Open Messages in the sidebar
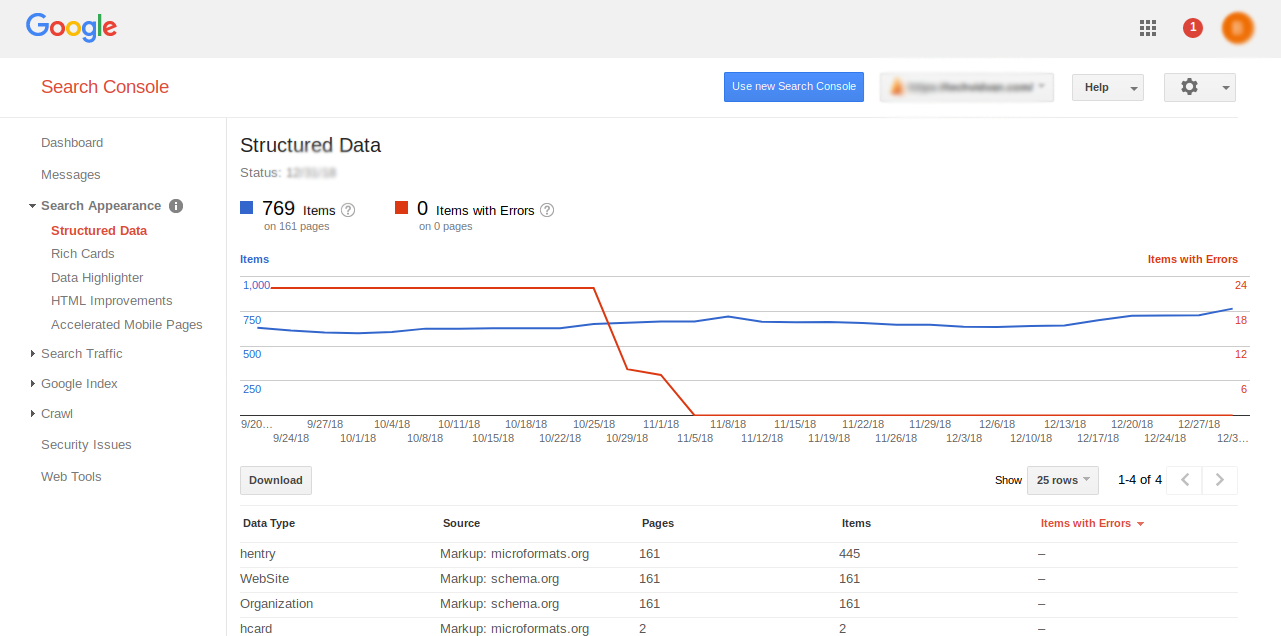Screen dimensions: 1281x636 coord(71,175)
